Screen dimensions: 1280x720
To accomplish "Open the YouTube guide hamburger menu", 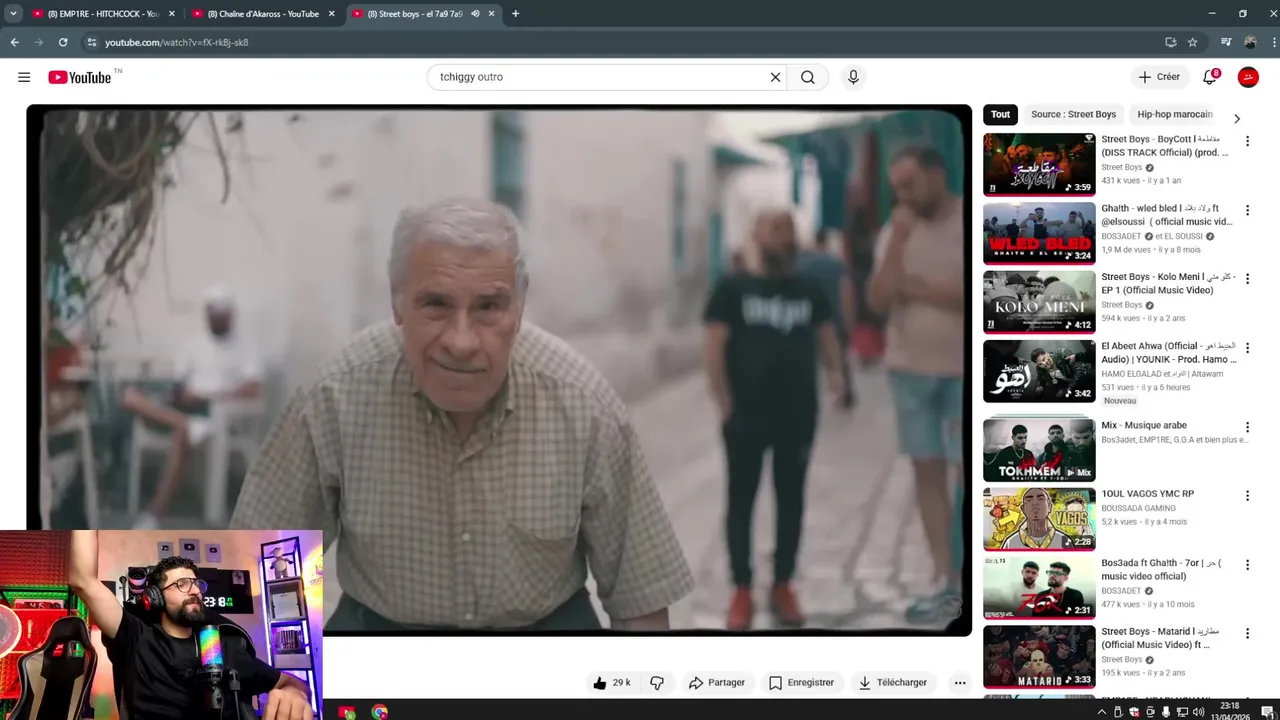I will click(x=24, y=77).
